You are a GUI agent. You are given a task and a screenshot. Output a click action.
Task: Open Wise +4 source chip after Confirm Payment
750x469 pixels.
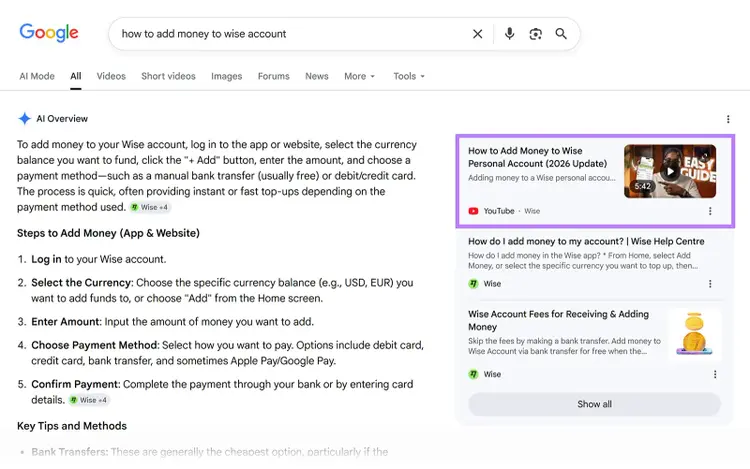coord(88,400)
